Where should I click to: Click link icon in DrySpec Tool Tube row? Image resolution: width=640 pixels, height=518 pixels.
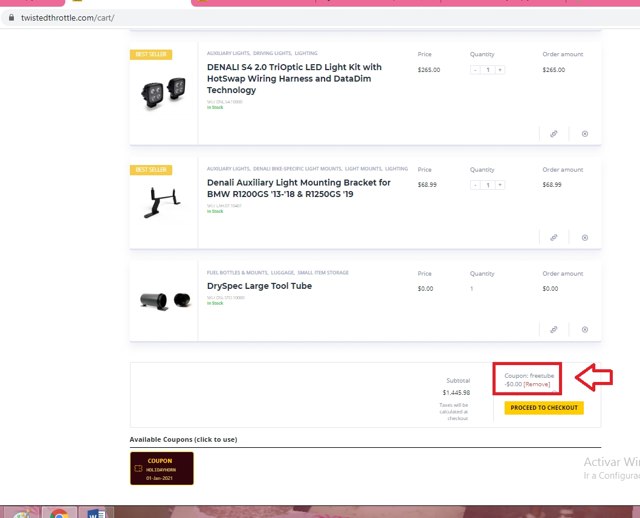point(553,329)
